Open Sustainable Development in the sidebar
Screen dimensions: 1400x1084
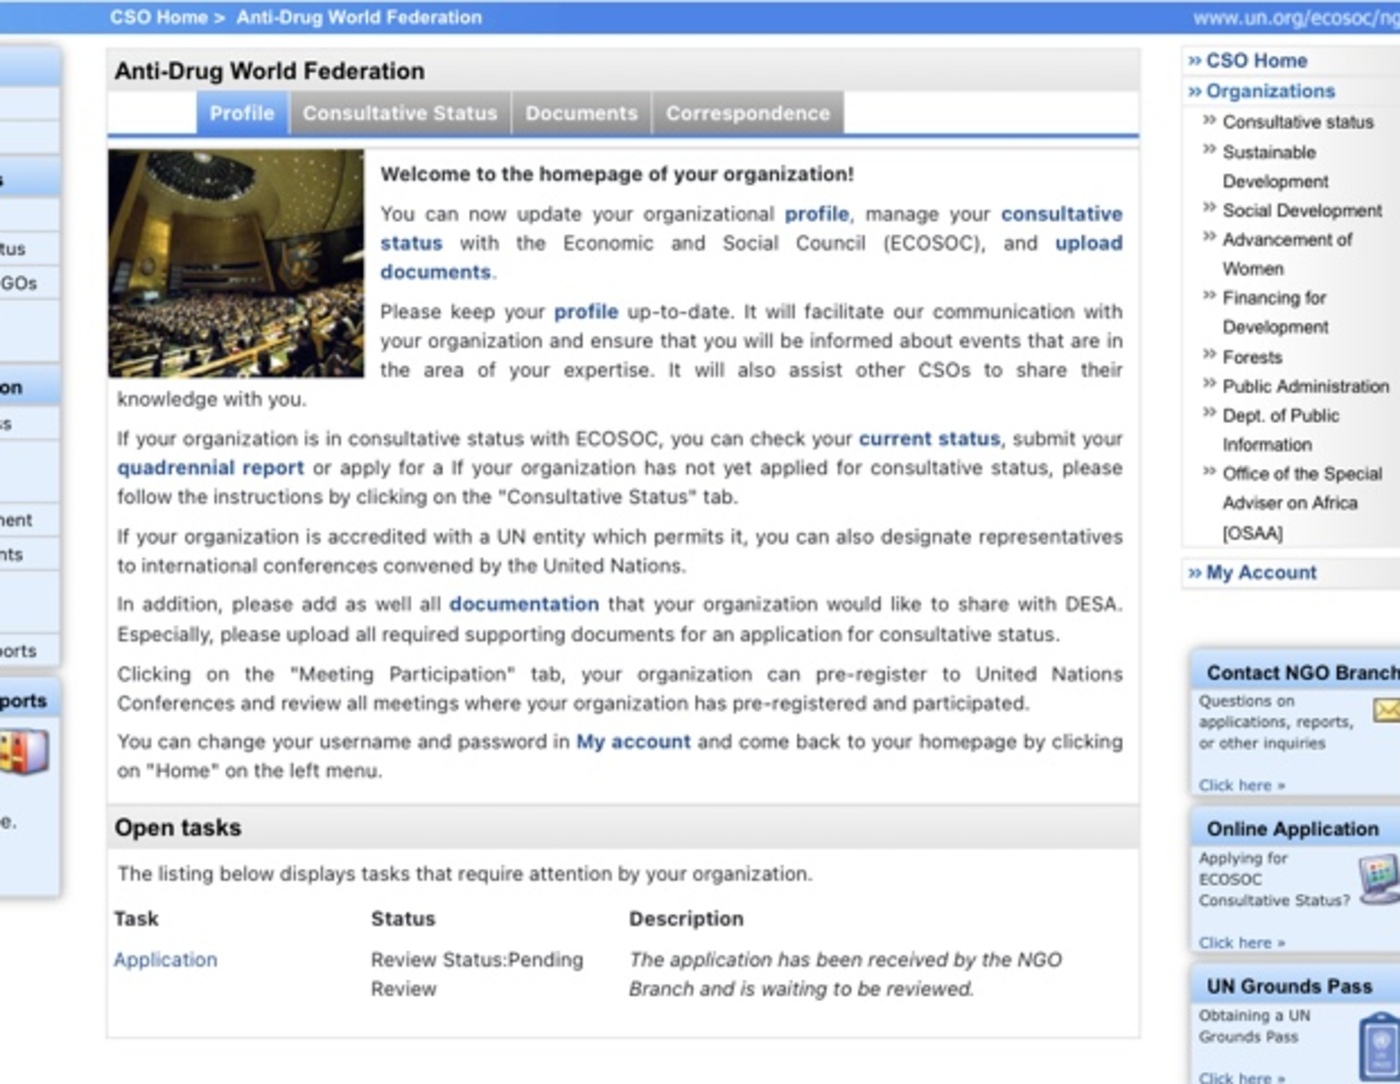pos(1275,167)
